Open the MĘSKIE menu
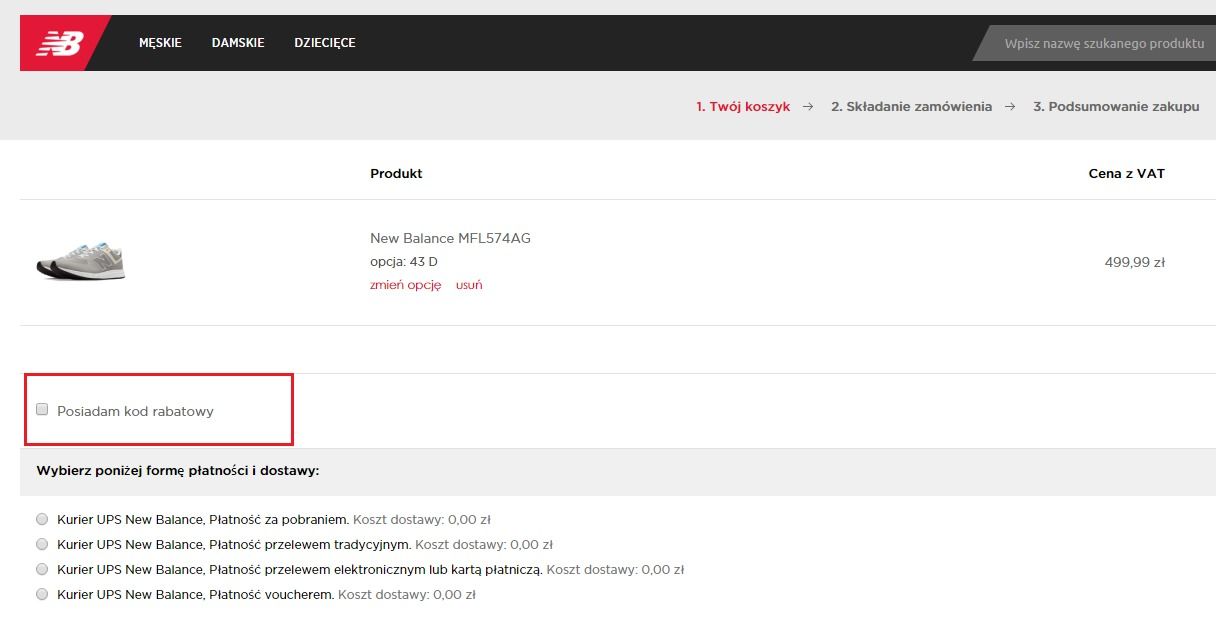 coord(160,43)
